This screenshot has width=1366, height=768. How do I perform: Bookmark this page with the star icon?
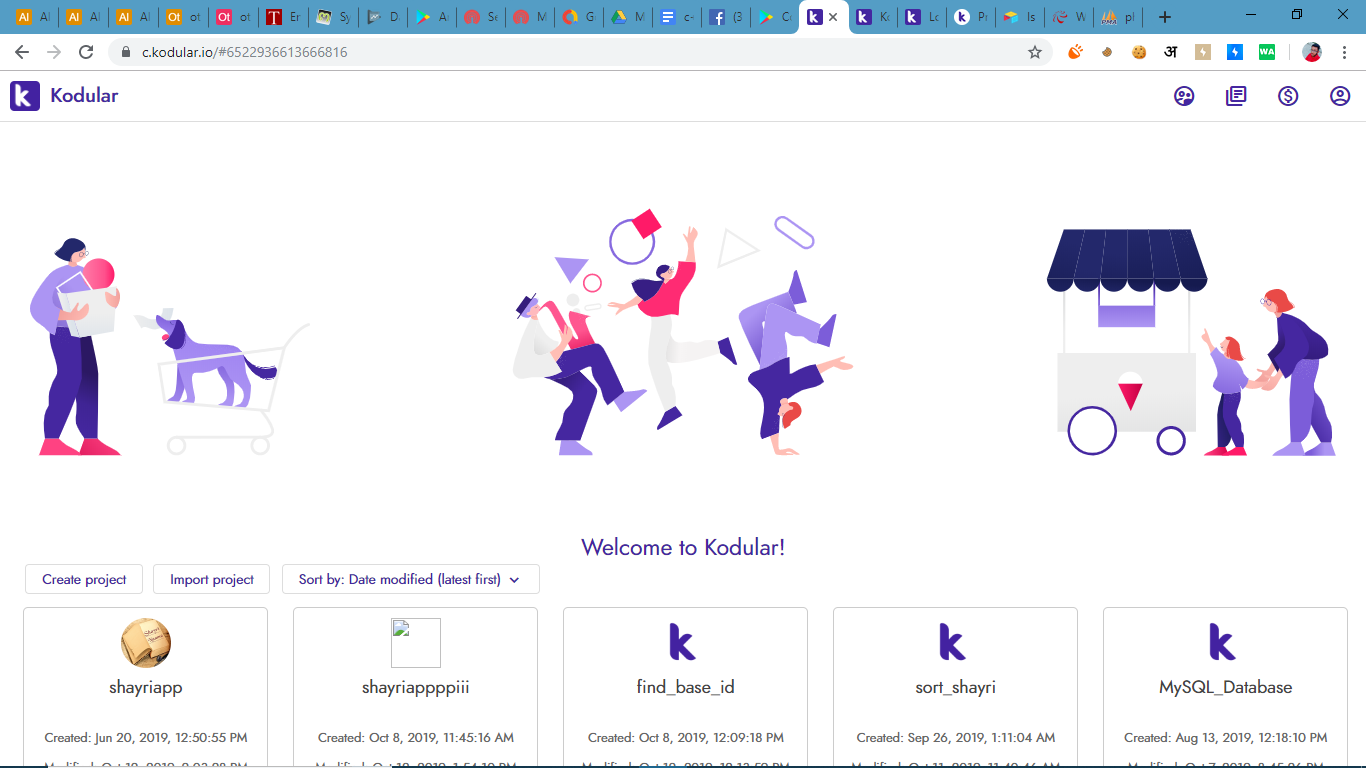(x=1035, y=52)
